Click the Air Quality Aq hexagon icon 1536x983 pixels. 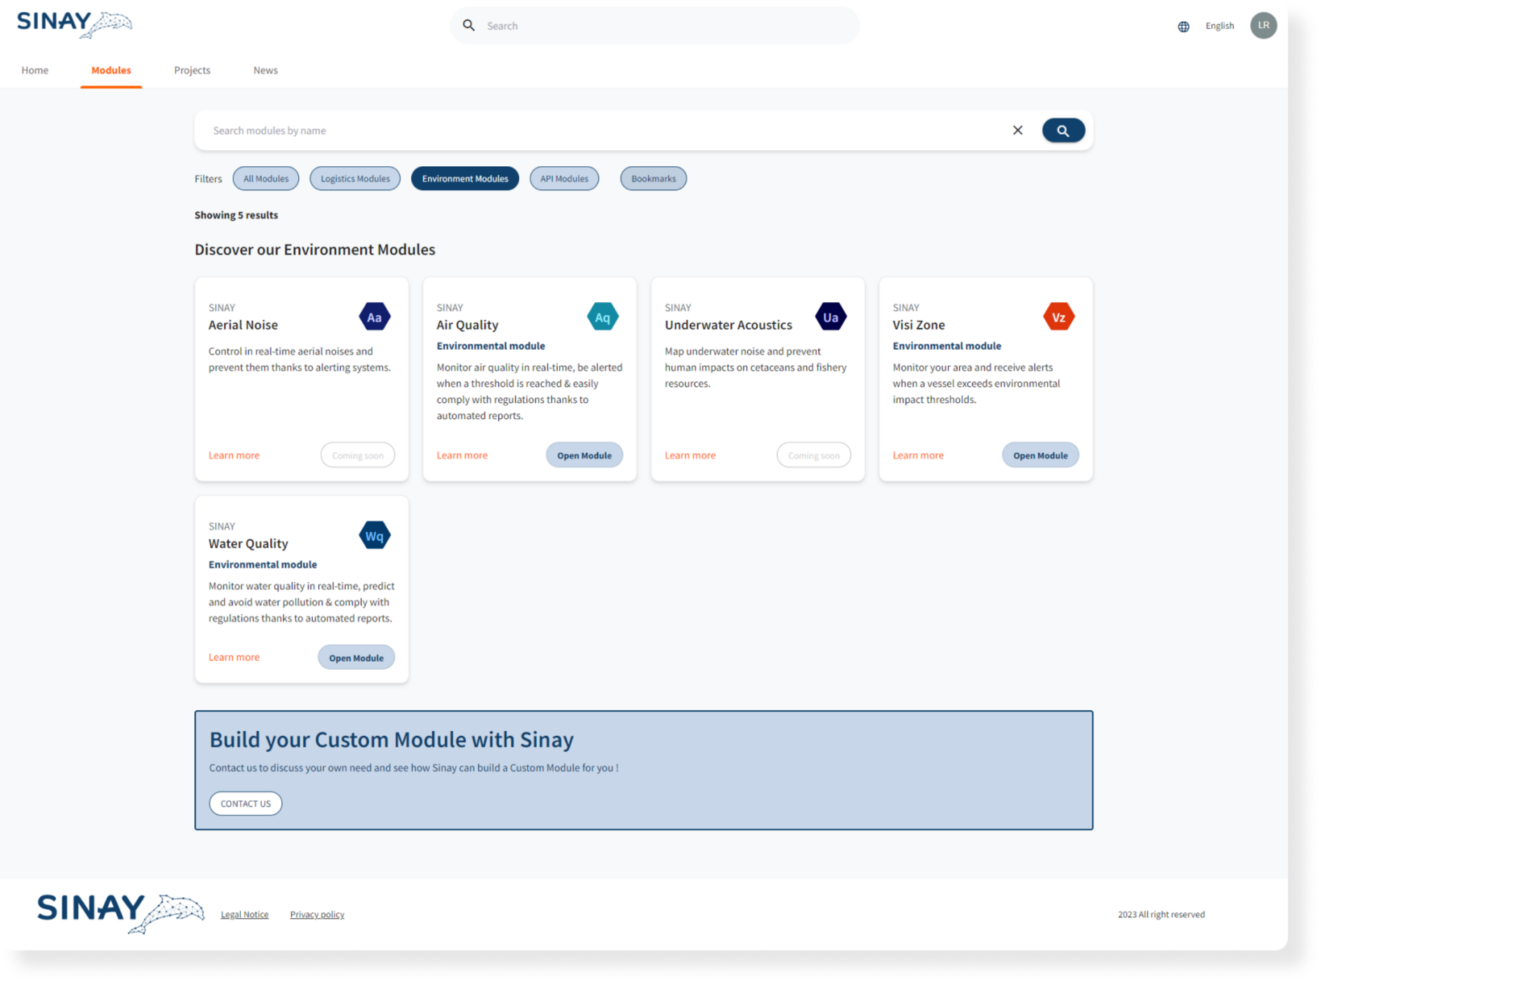tap(603, 318)
